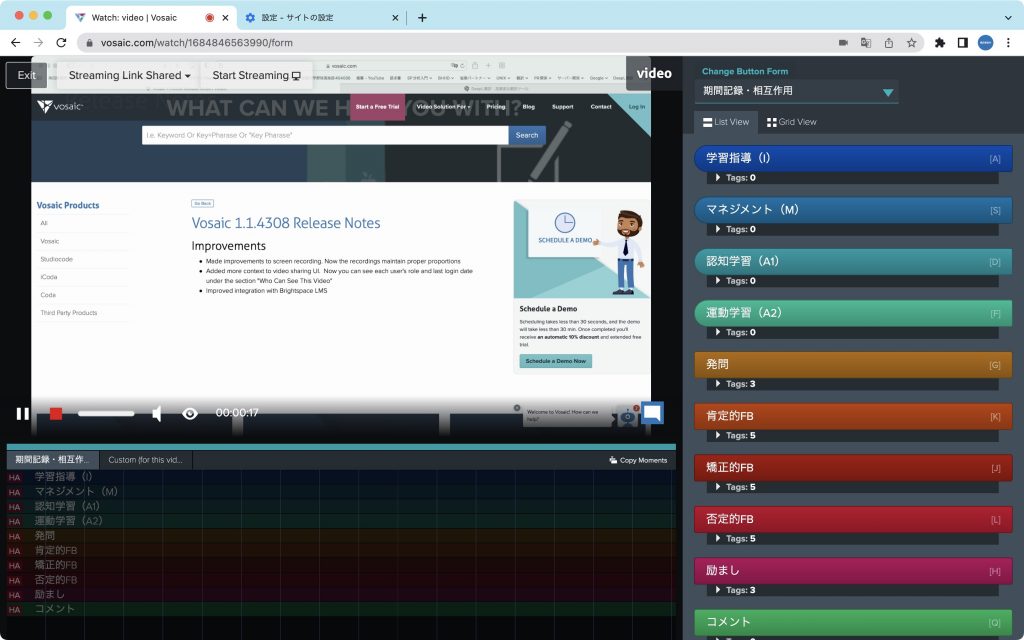Switch to the 設定 - サイトの設定 tab
Viewport: 1024px width, 640px height.
(321, 18)
